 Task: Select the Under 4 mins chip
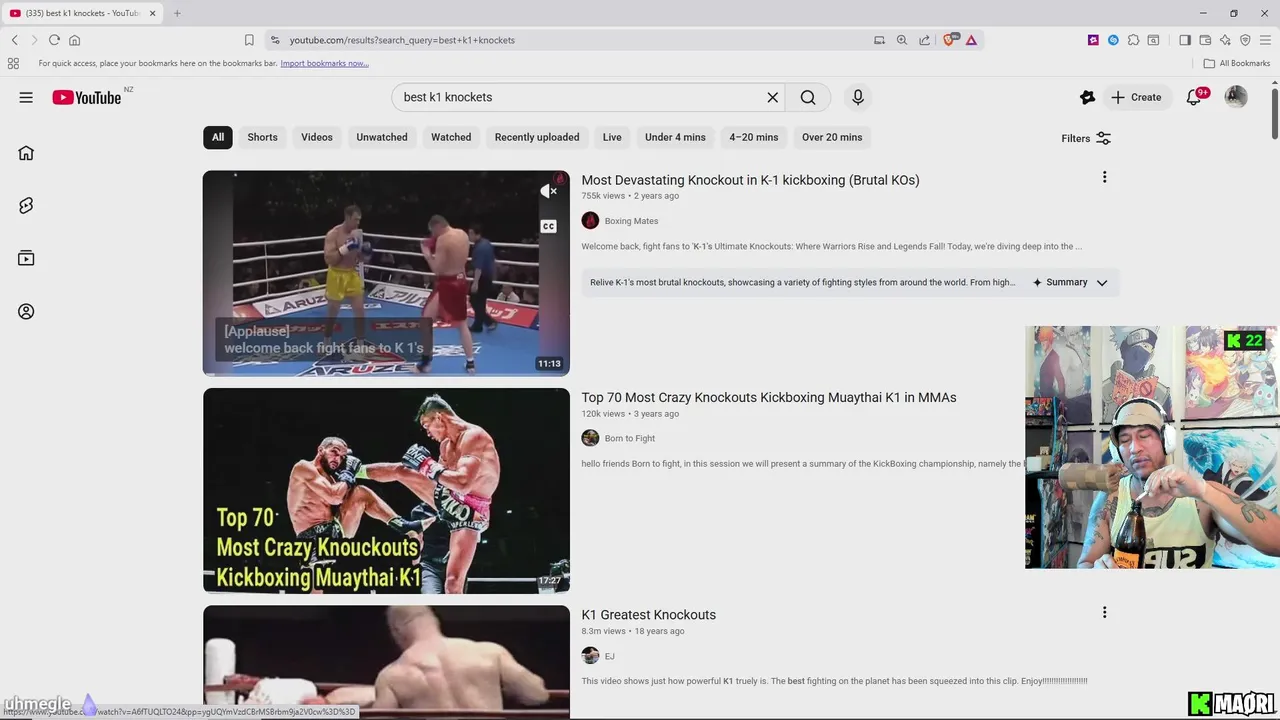[x=675, y=137]
